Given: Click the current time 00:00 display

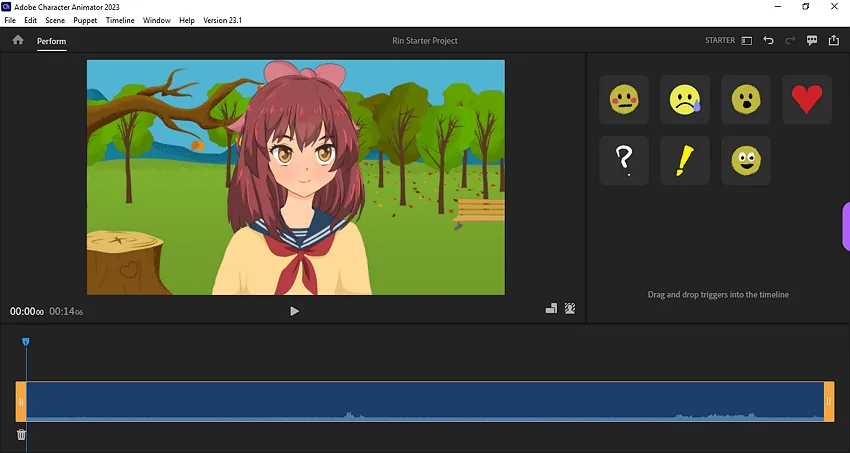Looking at the screenshot, I should 27,311.
